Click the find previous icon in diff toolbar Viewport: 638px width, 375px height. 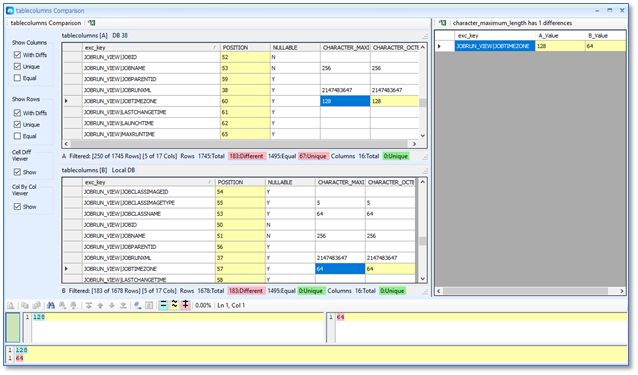(x=74, y=305)
